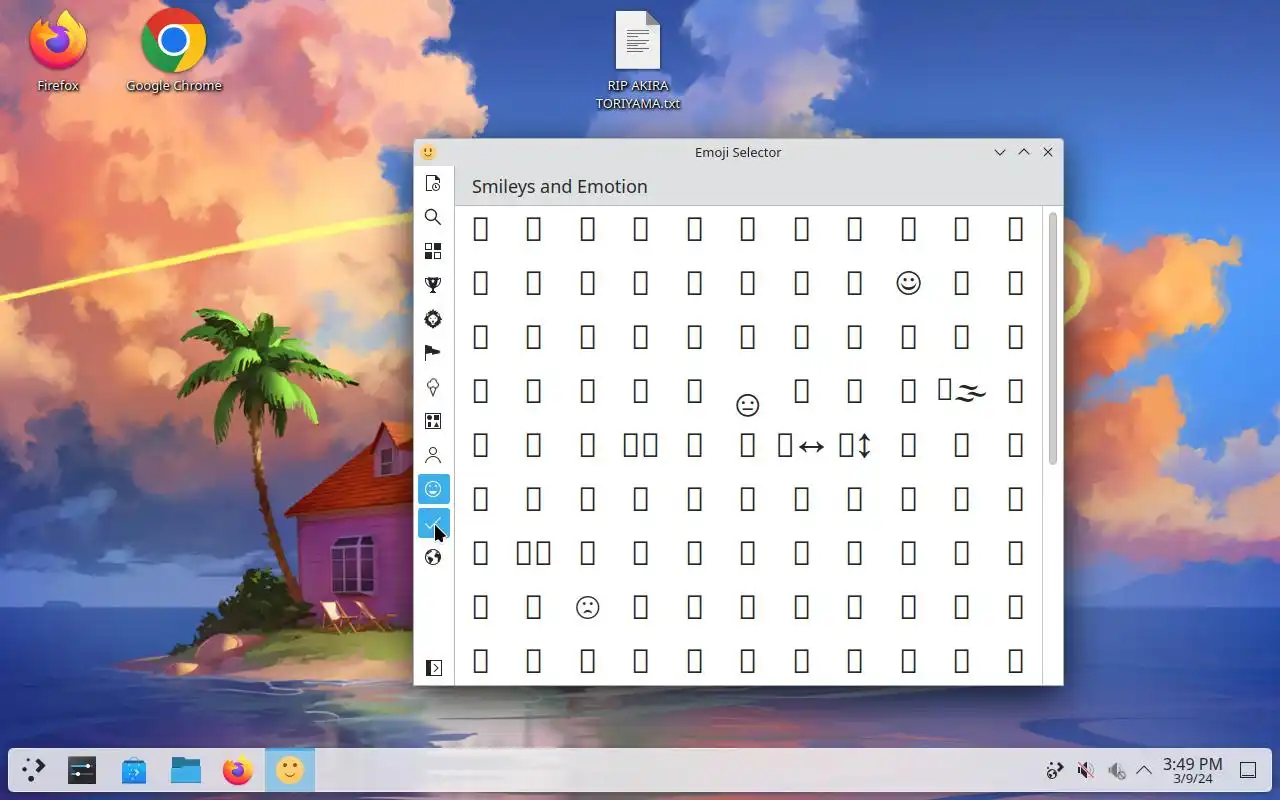1280x800 pixels.
Task: Select the Travel and Places globe icon
Action: pos(433,557)
